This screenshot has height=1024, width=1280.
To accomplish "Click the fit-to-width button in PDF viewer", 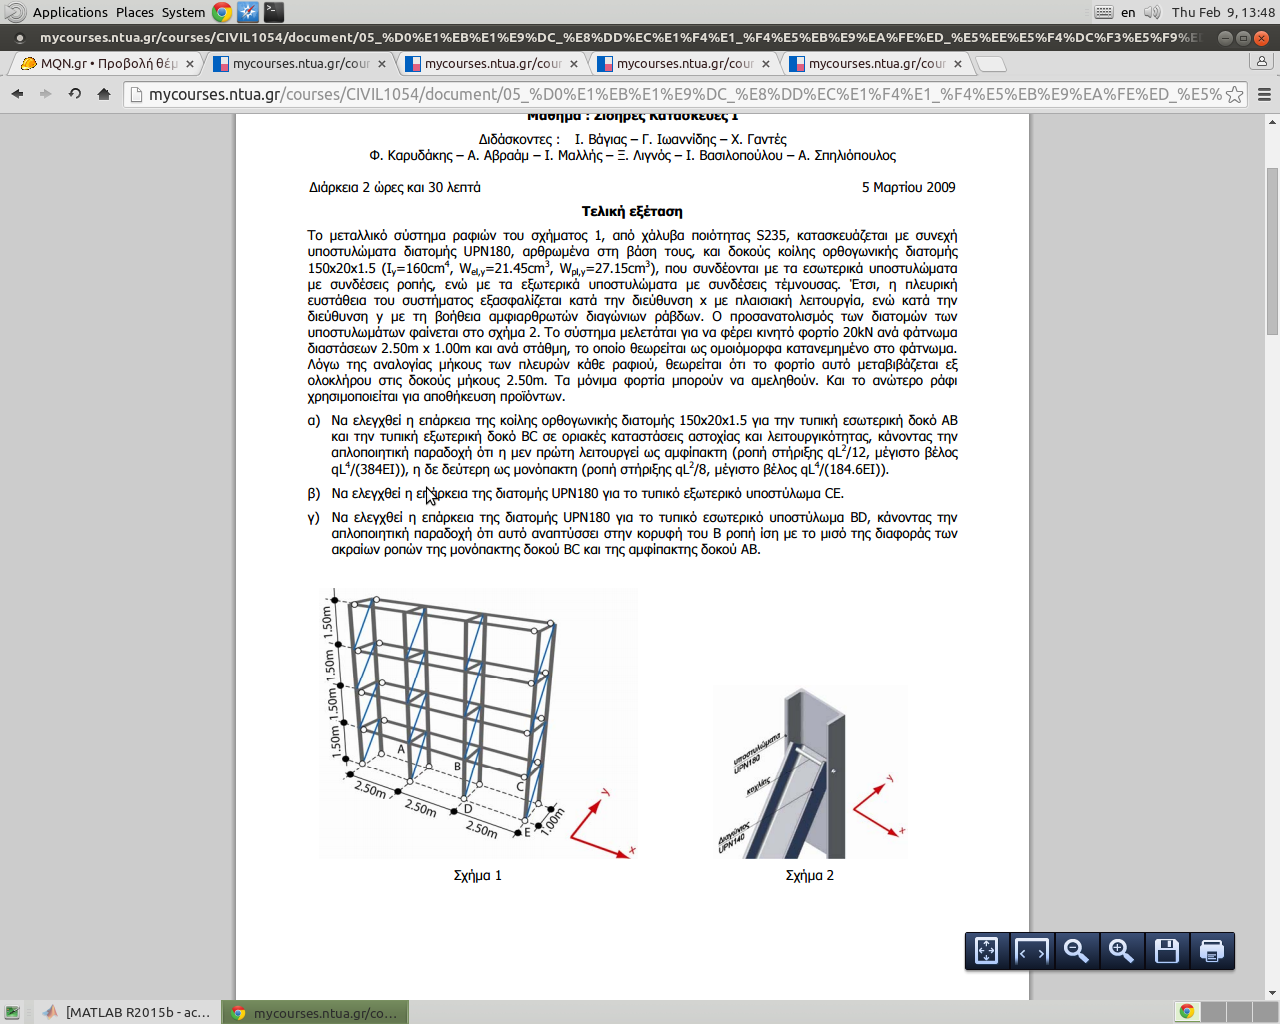I will coord(1031,951).
